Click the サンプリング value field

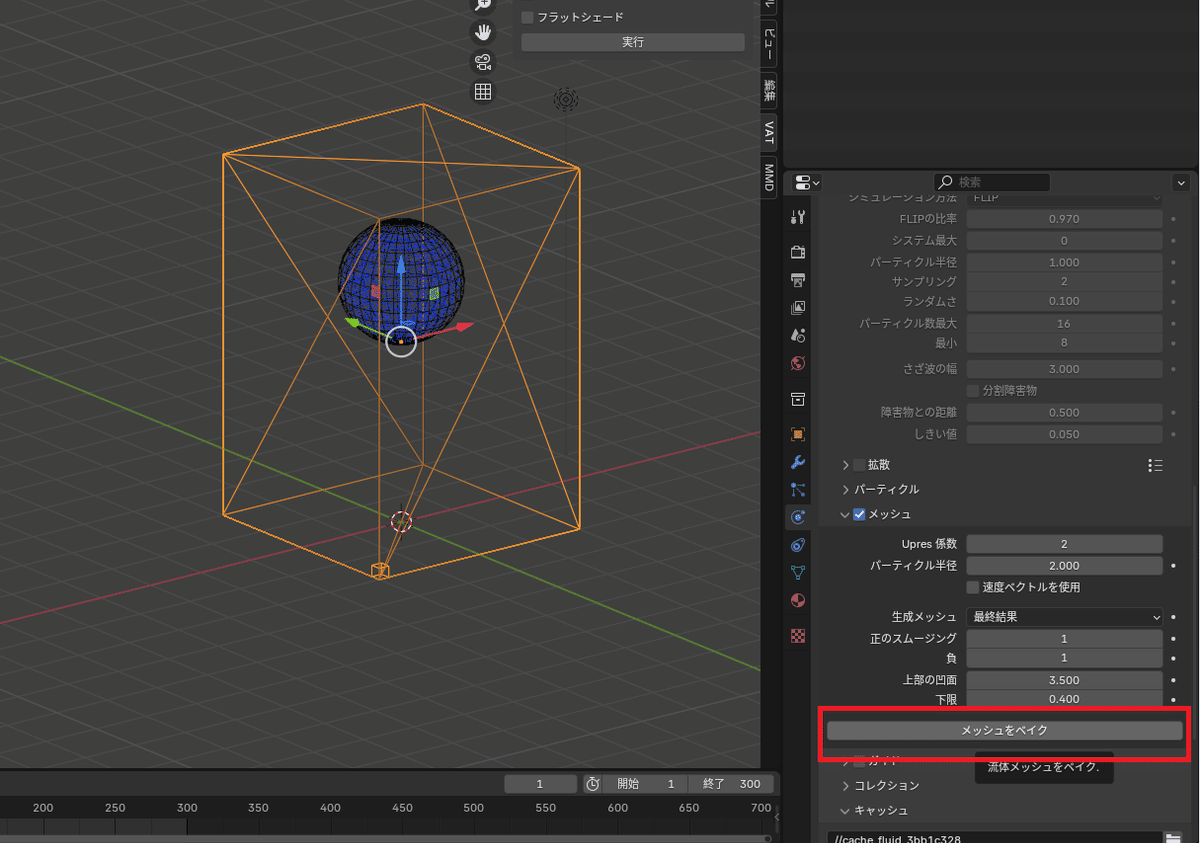click(1064, 282)
